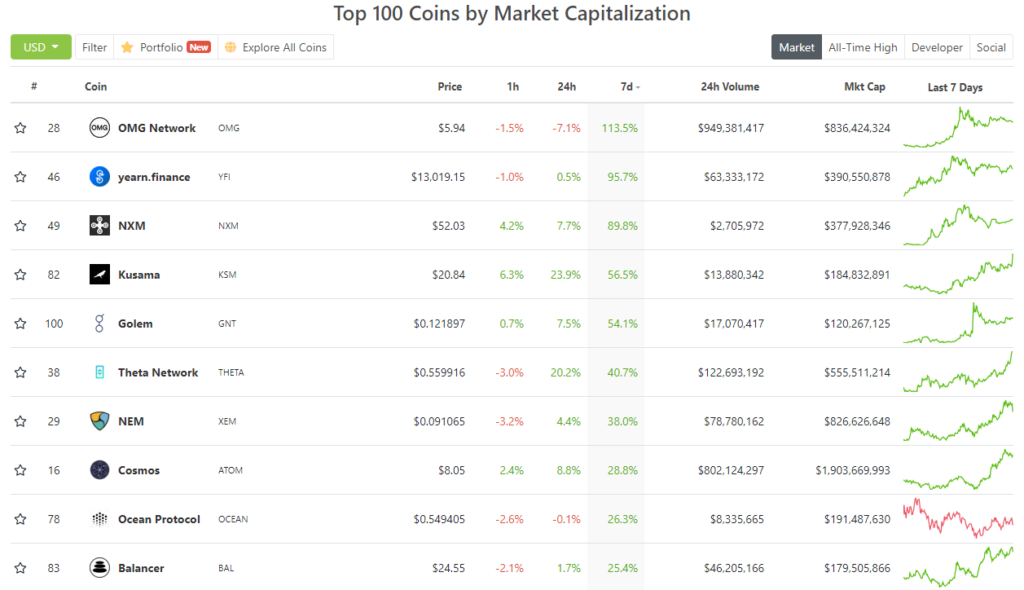This screenshot has width=1024, height=590.
Task: Click the Kusama black bird logo
Action: (99, 274)
